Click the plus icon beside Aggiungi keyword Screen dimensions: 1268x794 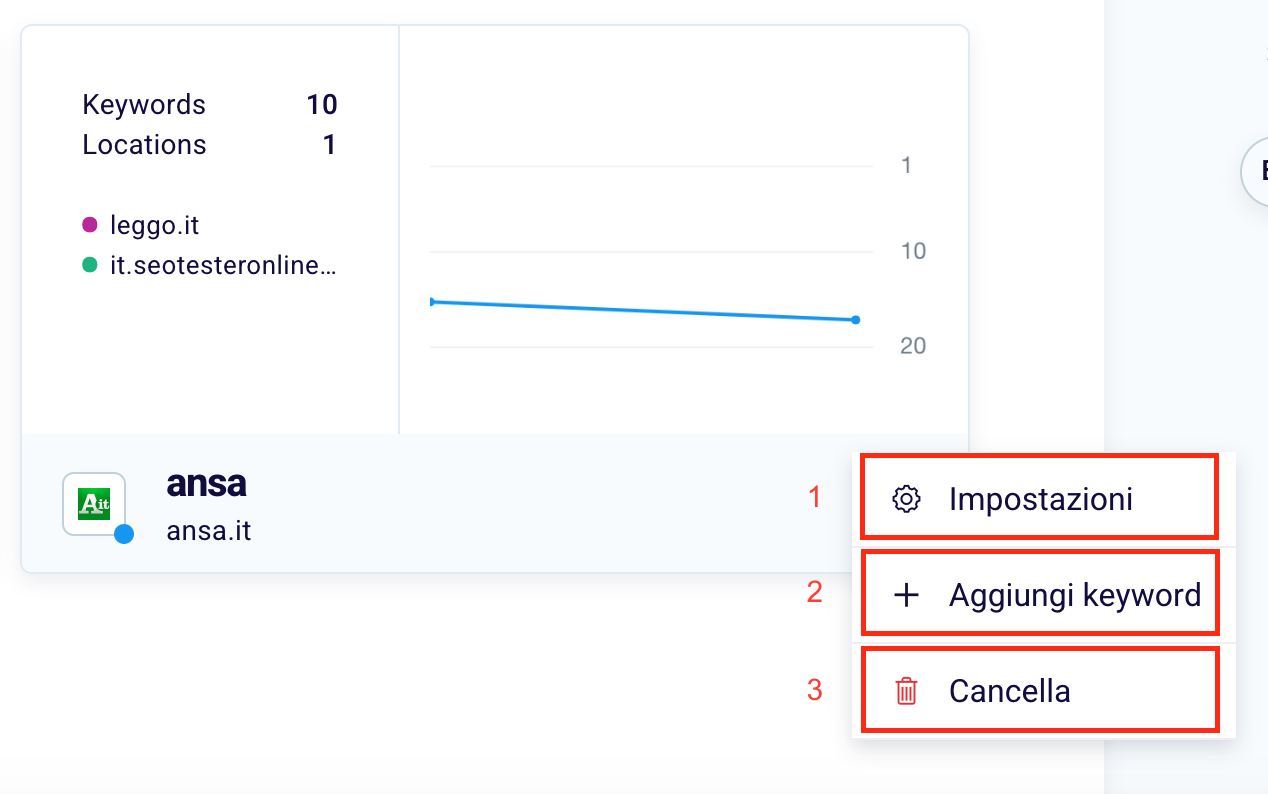(906, 595)
